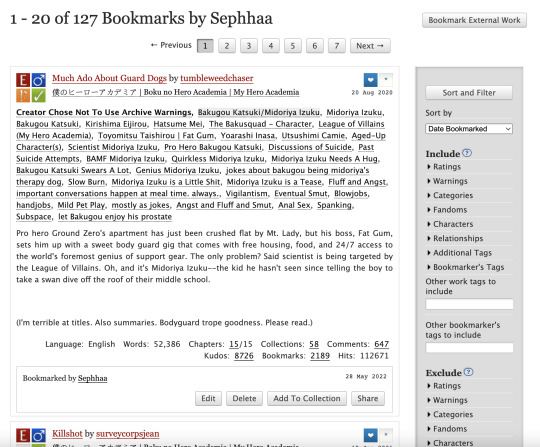Open the Bookmarks 2189 link

click(320, 356)
